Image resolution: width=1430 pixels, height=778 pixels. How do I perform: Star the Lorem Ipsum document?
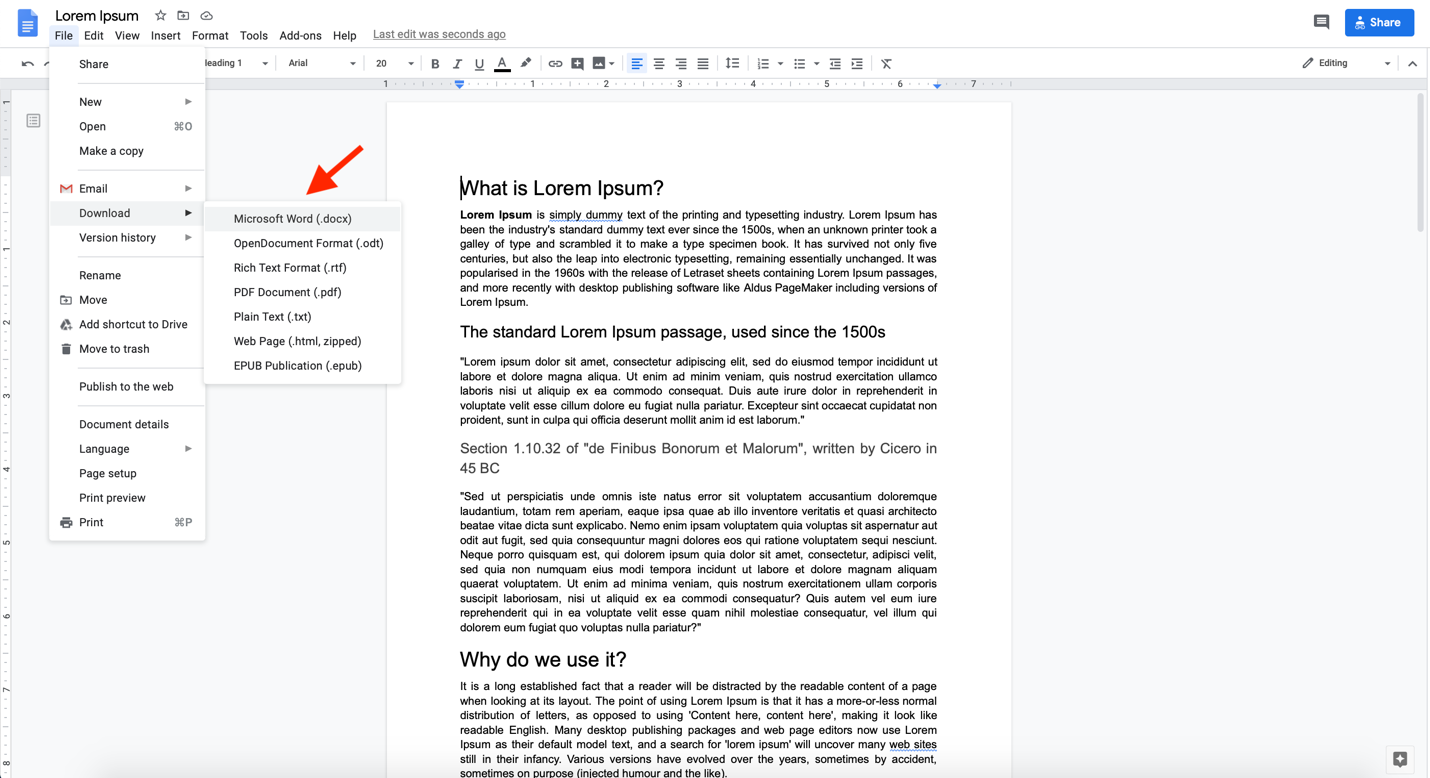click(x=160, y=16)
